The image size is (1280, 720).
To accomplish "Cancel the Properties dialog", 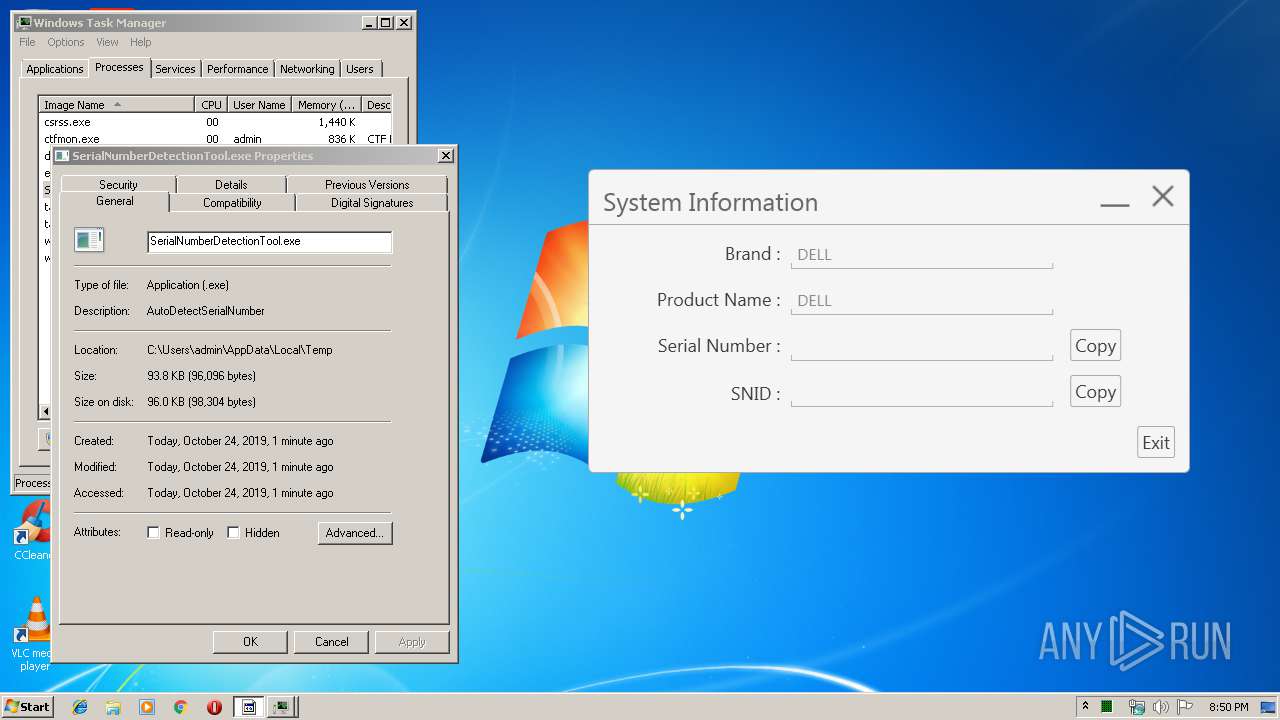I will tap(331, 642).
